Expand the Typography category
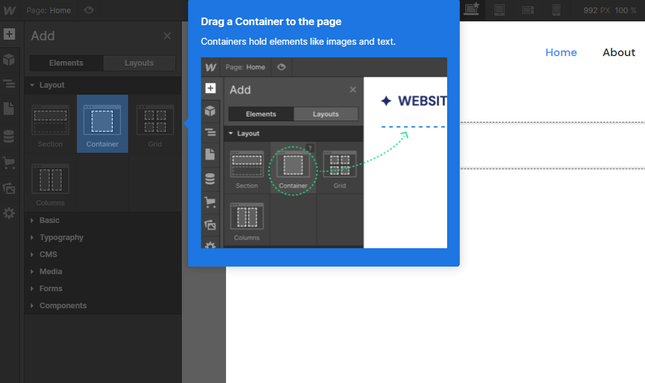Viewport: 645px width, 383px height. pyautogui.click(x=103, y=237)
